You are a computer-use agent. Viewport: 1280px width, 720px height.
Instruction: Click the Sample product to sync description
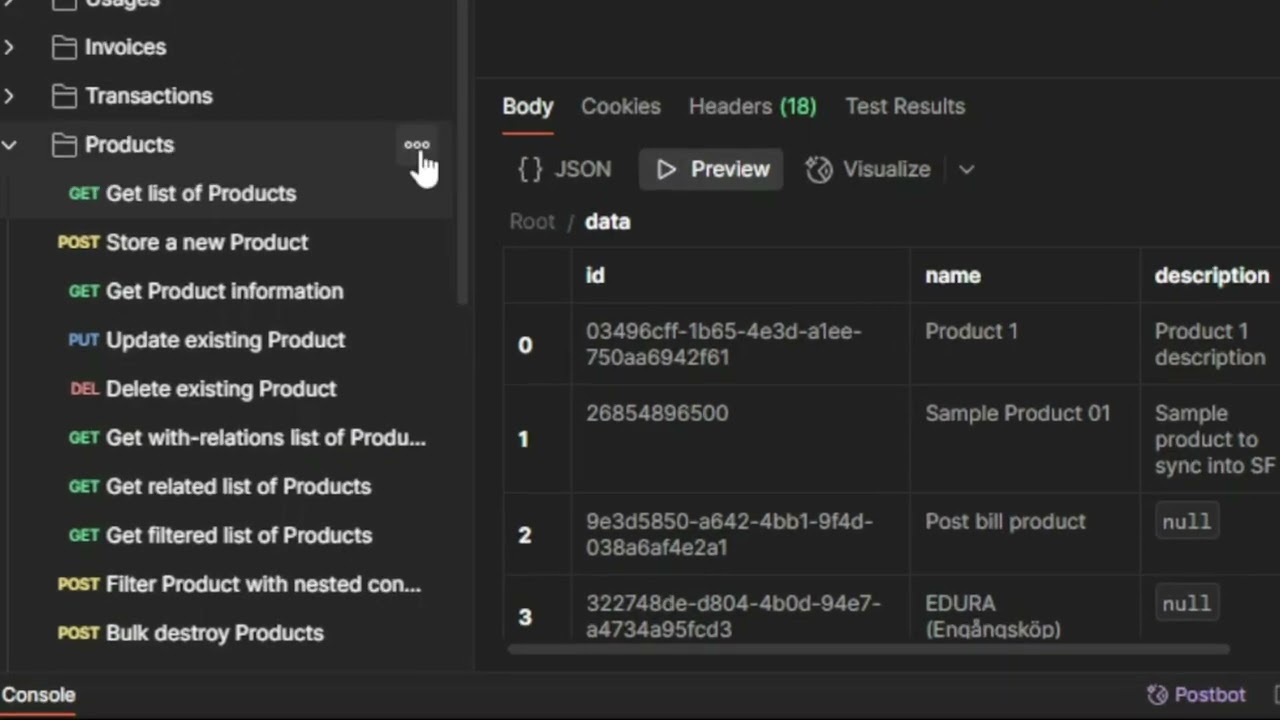(1211, 439)
